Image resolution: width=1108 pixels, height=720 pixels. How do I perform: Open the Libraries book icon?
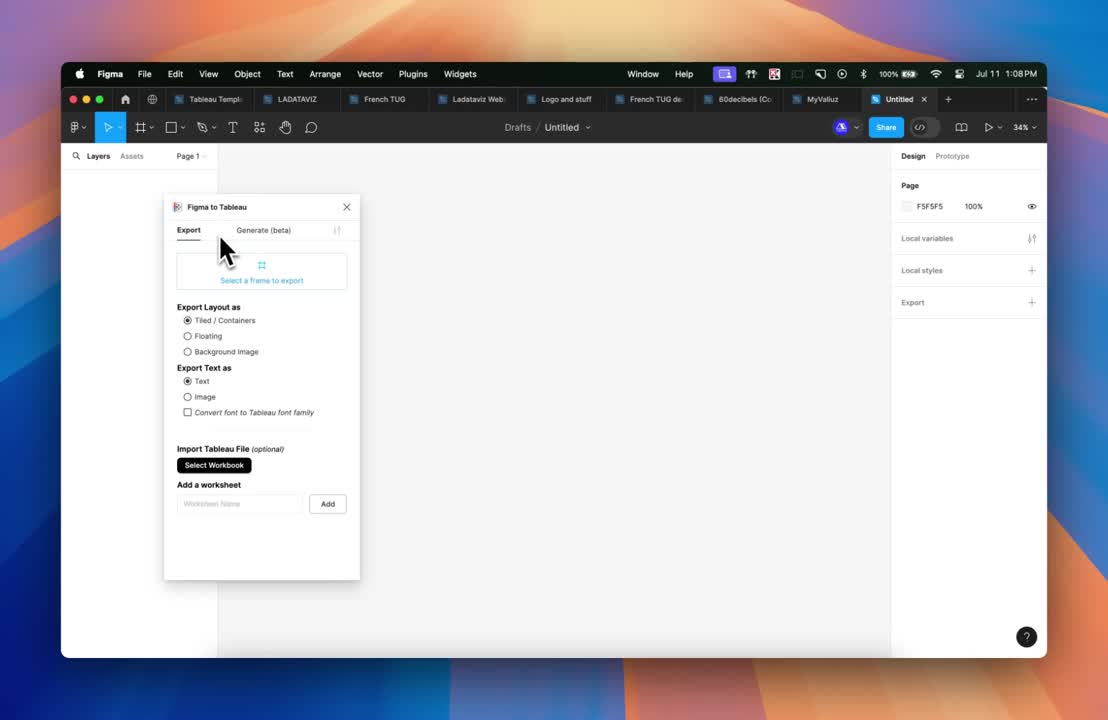(x=961, y=128)
